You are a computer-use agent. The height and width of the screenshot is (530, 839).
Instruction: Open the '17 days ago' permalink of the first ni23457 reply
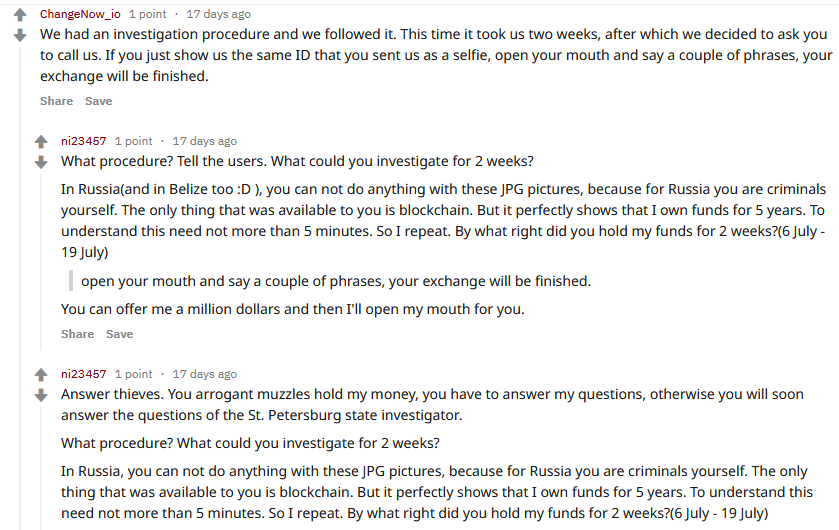point(204,141)
